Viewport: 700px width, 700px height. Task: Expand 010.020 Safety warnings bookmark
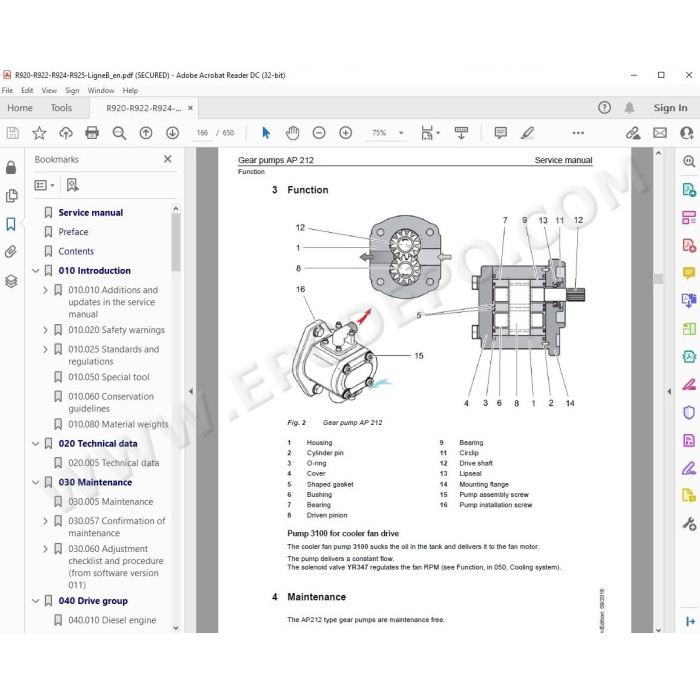click(x=45, y=330)
